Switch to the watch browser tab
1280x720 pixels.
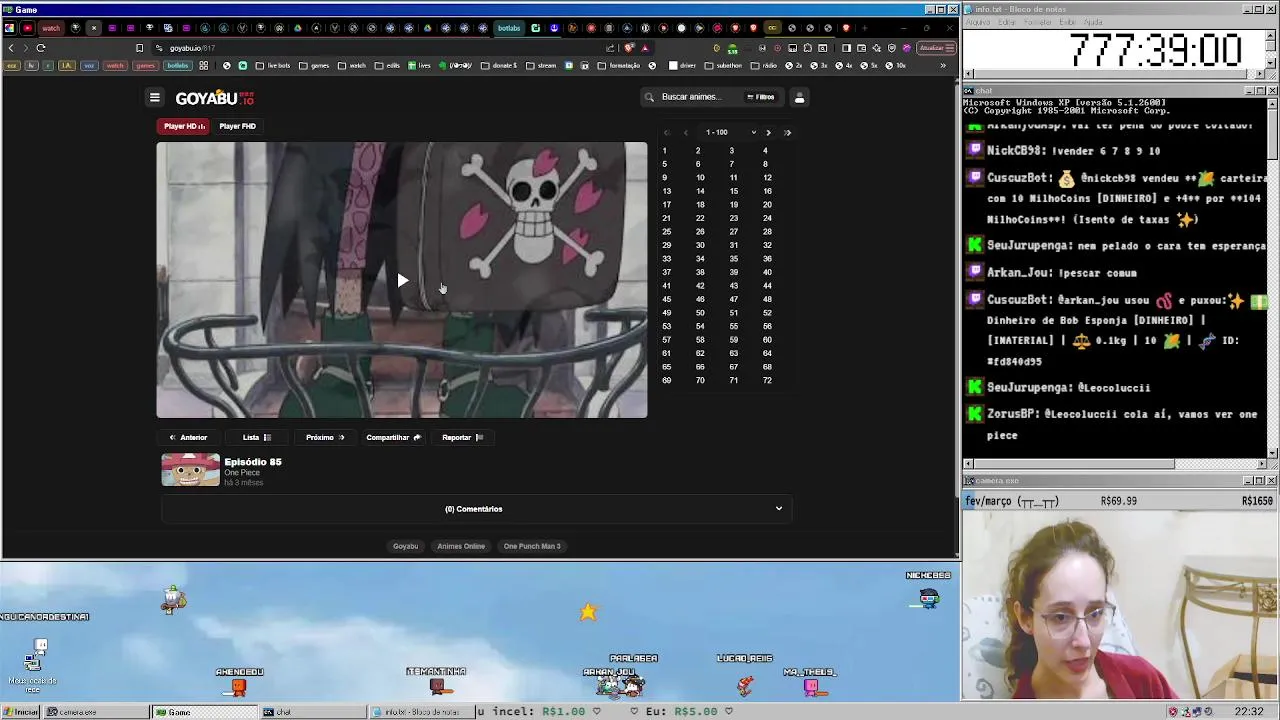50,28
